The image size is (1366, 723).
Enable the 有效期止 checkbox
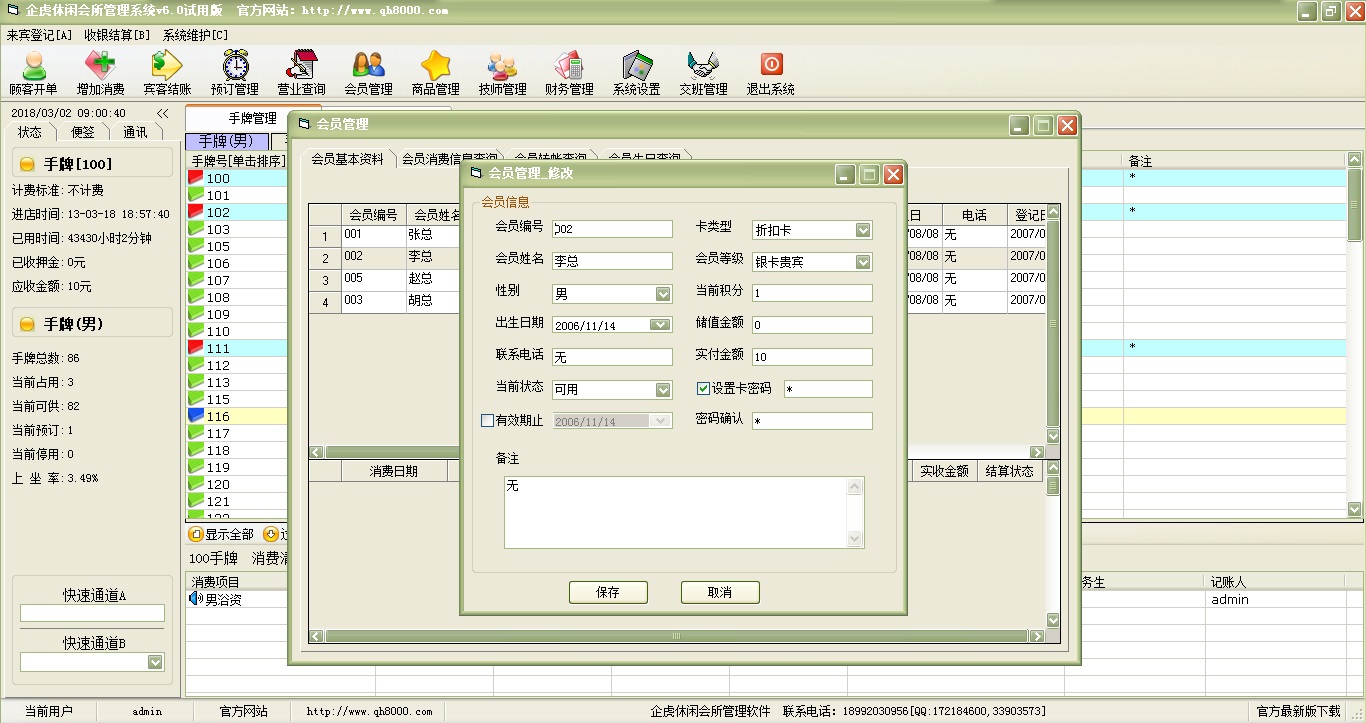point(488,421)
